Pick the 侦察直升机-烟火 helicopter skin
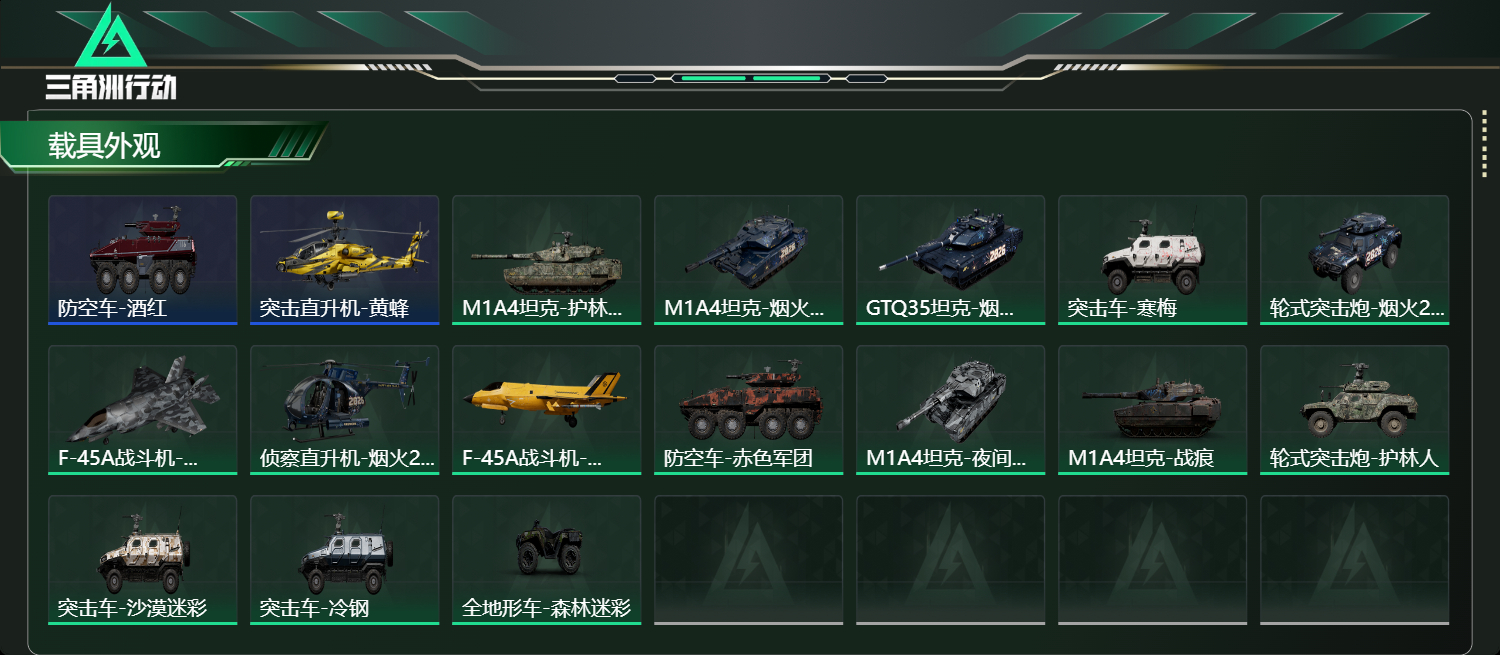Viewport: 1500px width, 655px height. tap(344, 410)
